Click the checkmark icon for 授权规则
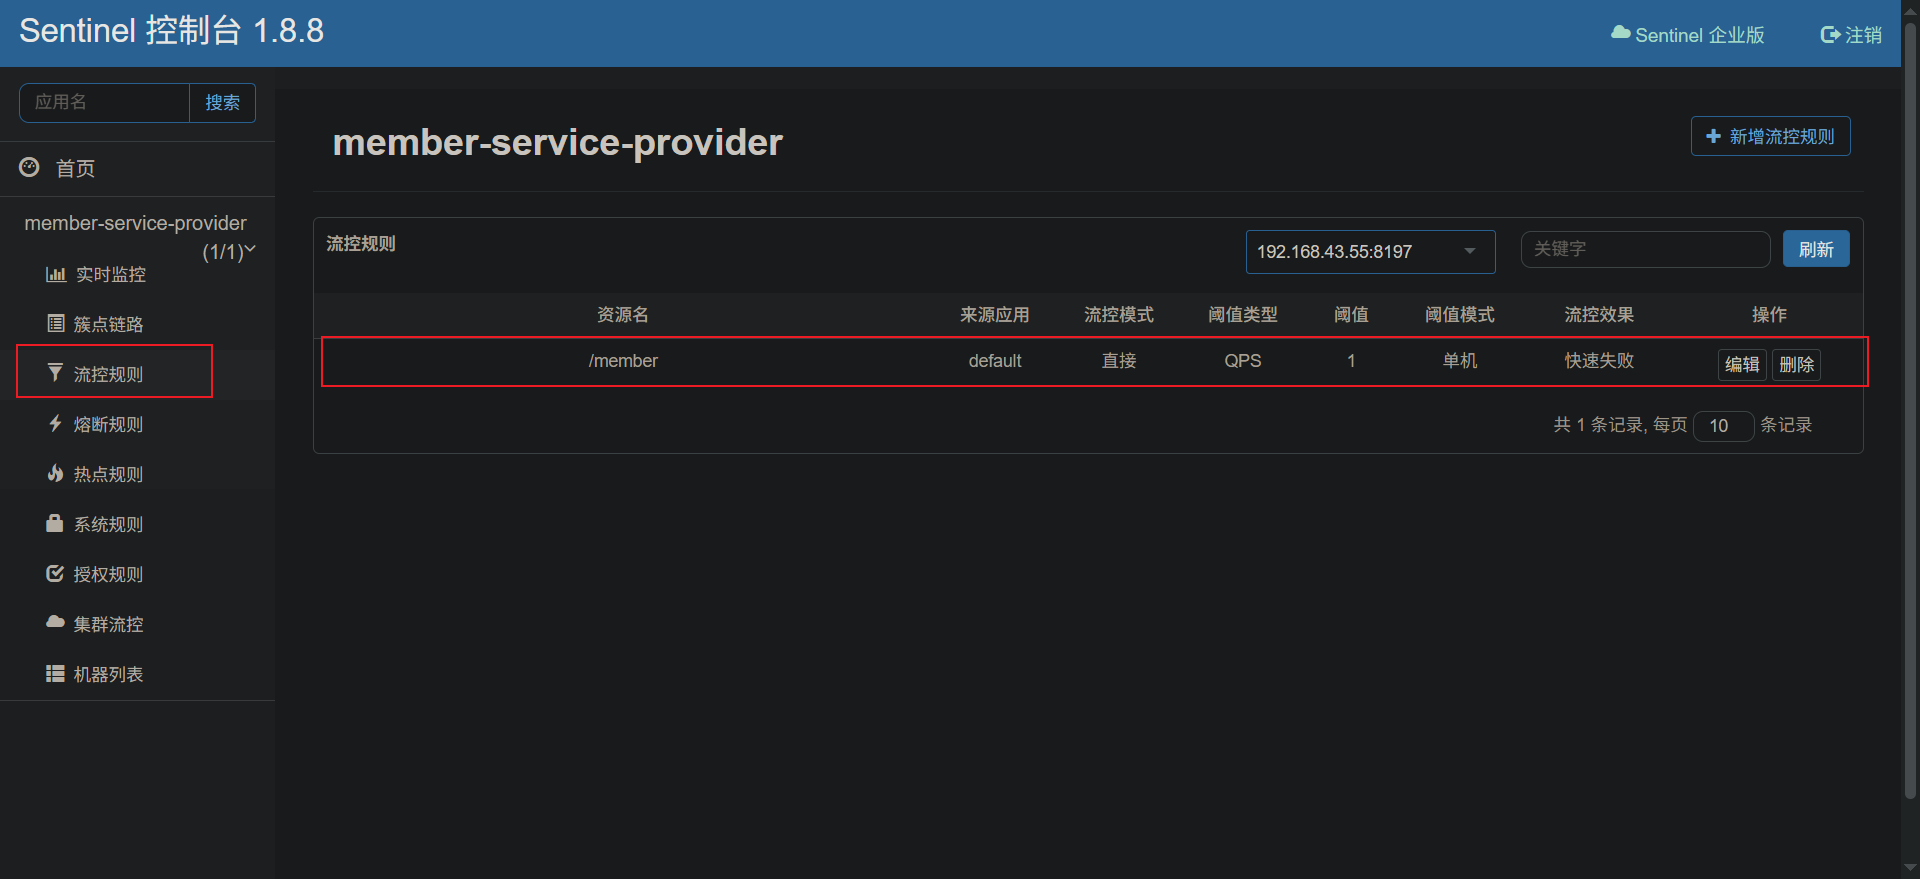The width and height of the screenshot is (1920, 879). 55,573
